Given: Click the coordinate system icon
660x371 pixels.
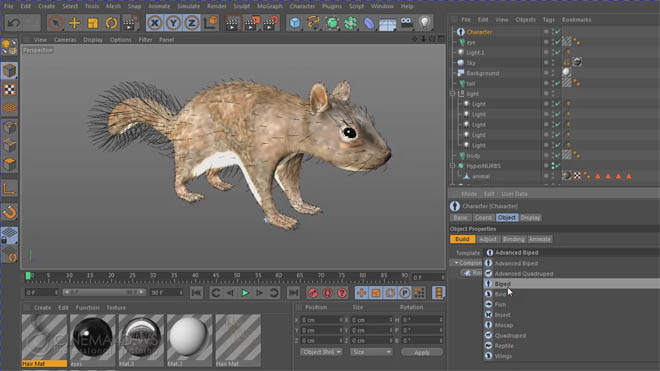Looking at the screenshot, I should coord(210,23).
